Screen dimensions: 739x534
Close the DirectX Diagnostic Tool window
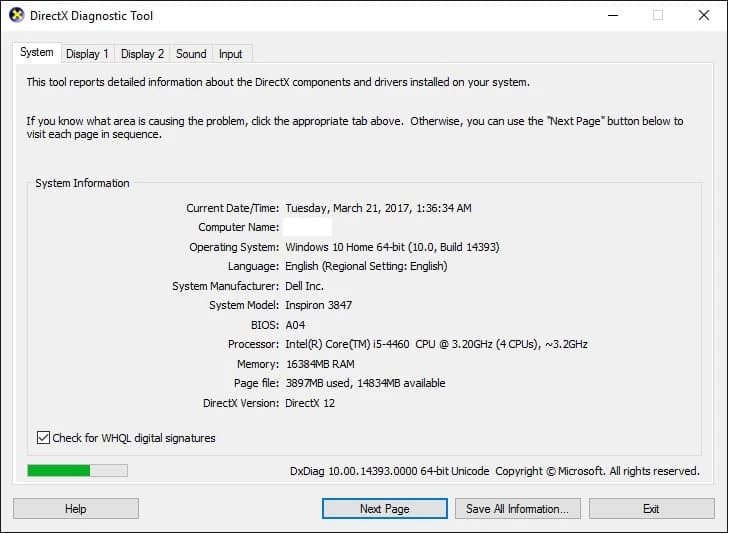705,16
